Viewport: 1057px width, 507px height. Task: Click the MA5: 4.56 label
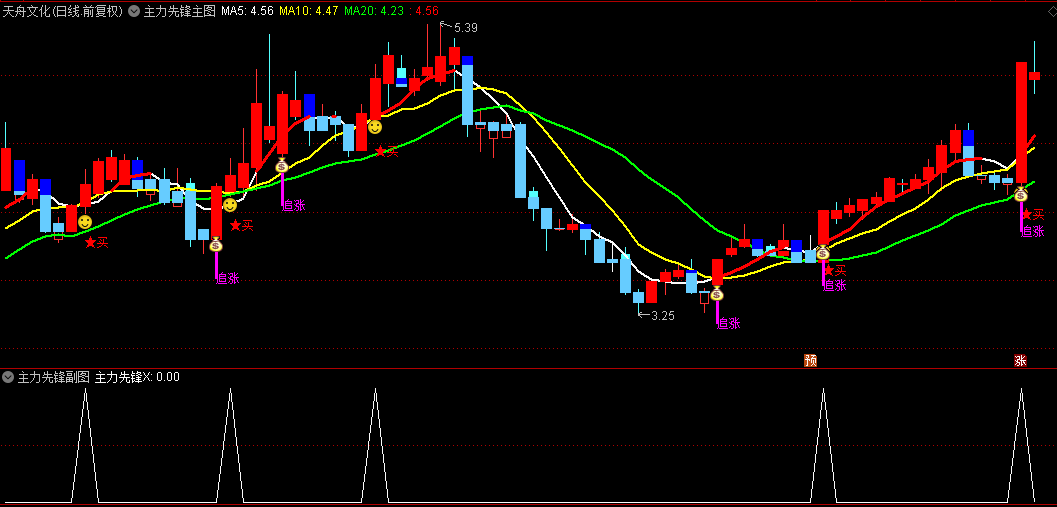(247, 11)
